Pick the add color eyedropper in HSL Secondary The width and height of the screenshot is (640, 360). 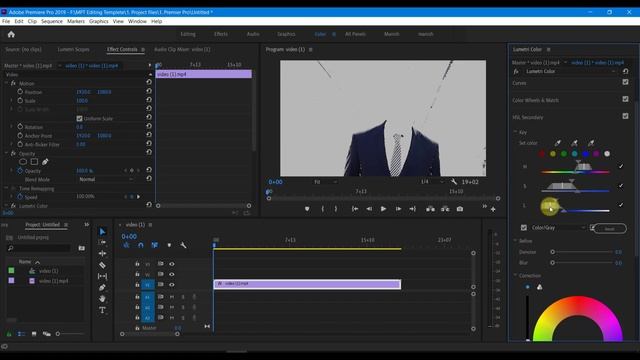pyautogui.click(x=574, y=143)
